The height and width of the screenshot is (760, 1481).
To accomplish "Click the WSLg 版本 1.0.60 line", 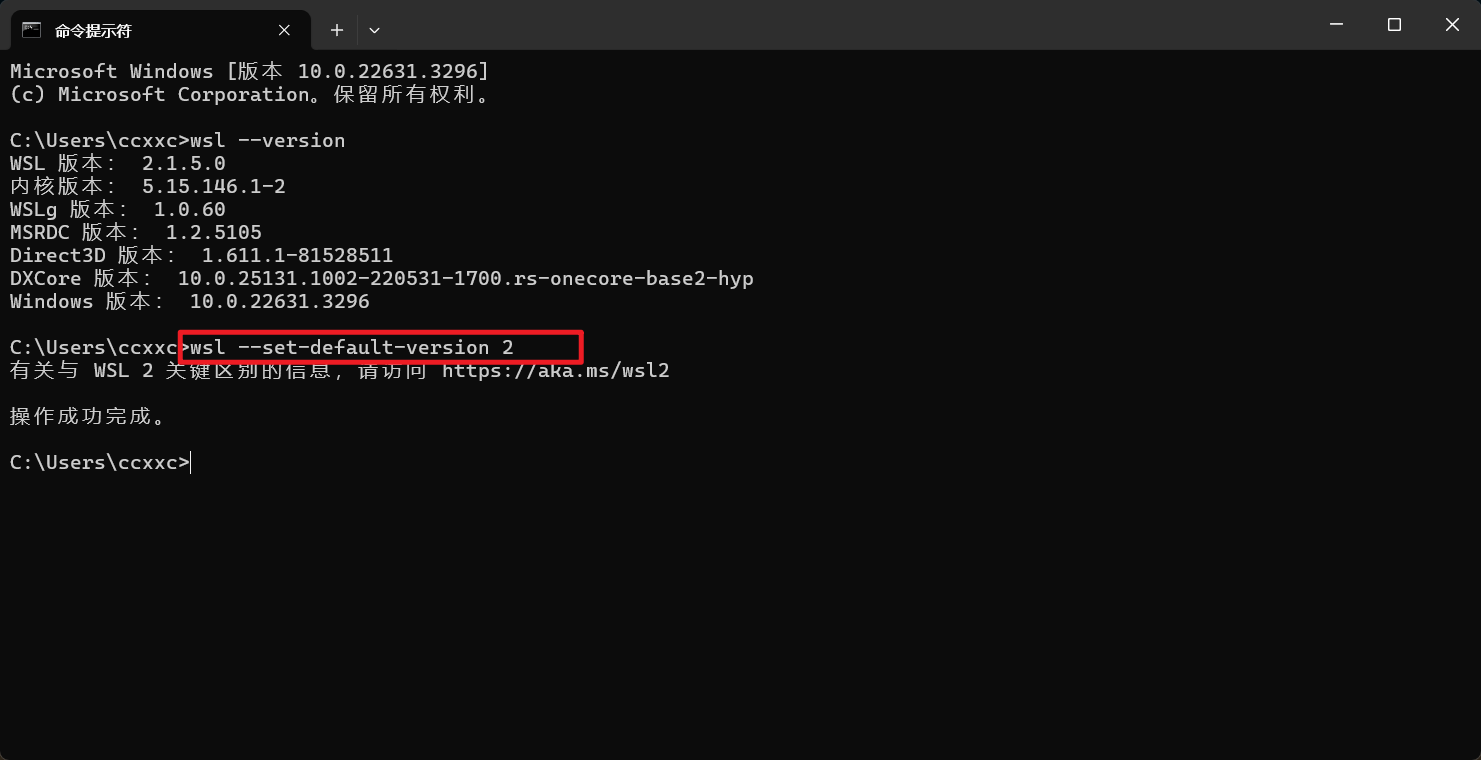I will click(118, 210).
